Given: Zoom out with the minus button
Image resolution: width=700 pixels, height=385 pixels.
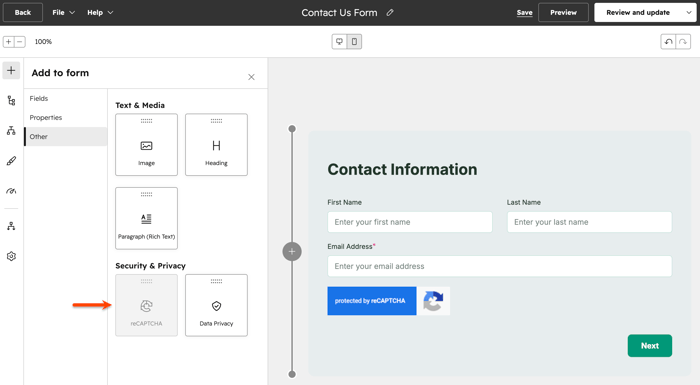Looking at the screenshot, I should [x=20, y=42].
